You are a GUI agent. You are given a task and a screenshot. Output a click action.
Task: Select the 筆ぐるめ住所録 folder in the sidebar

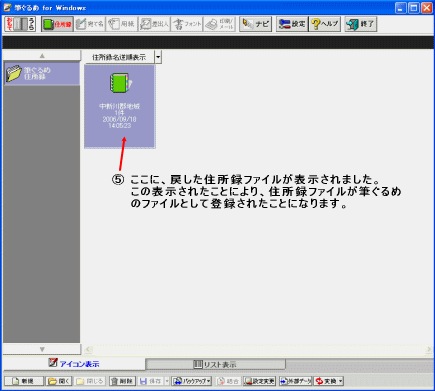(42, 73)
